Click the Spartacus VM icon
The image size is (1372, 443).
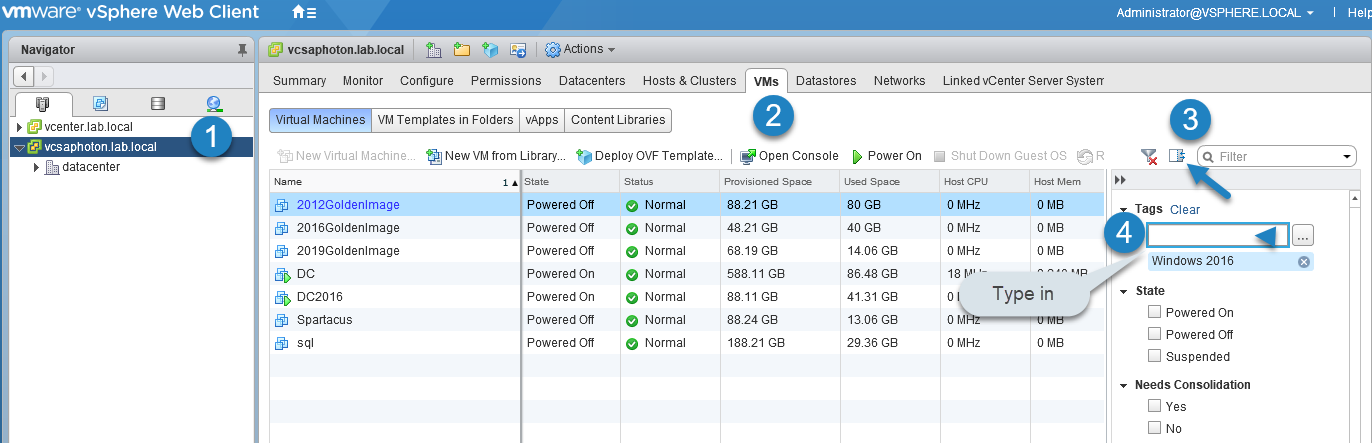pos(282,320)
